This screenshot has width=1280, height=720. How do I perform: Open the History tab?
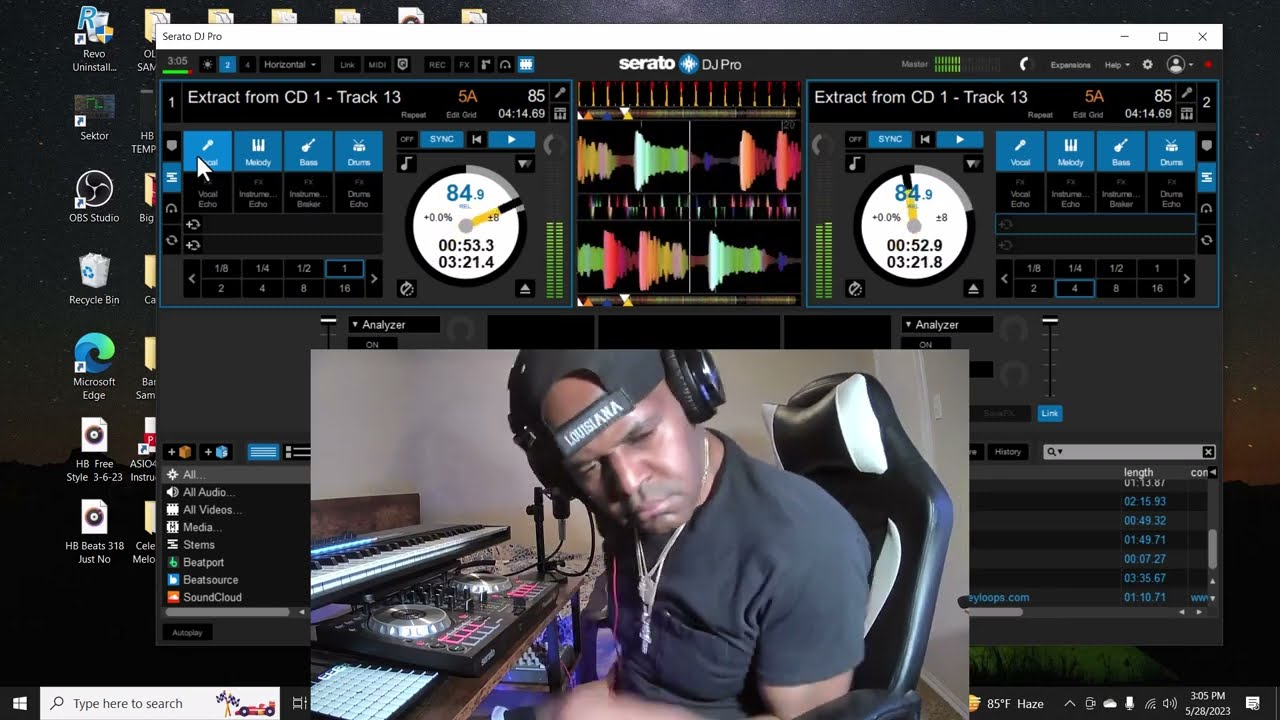coord(1008,452)
